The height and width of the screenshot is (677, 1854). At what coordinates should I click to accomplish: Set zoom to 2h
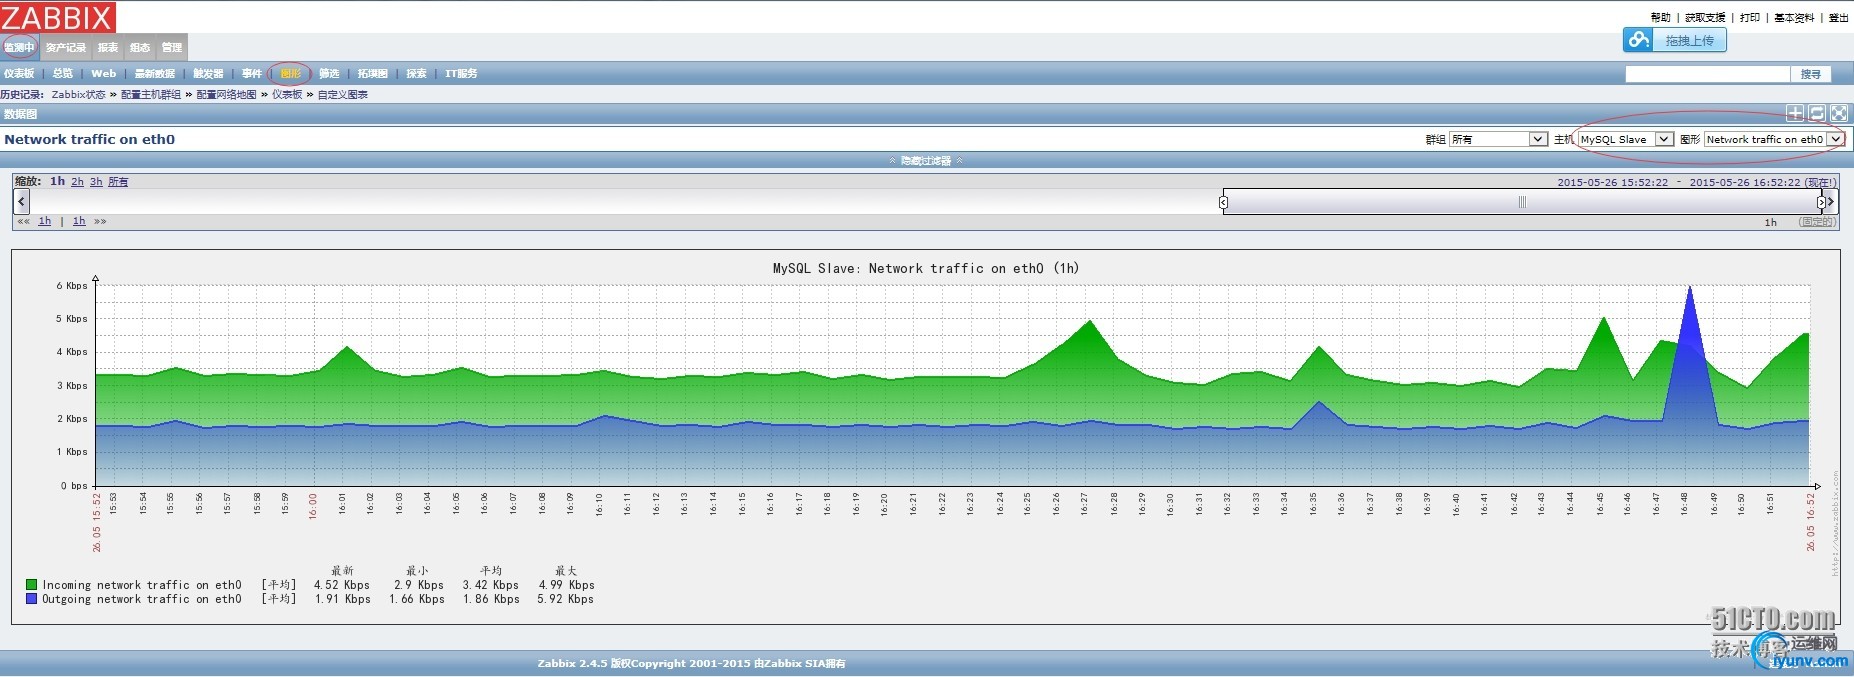[x=77, y=182]
